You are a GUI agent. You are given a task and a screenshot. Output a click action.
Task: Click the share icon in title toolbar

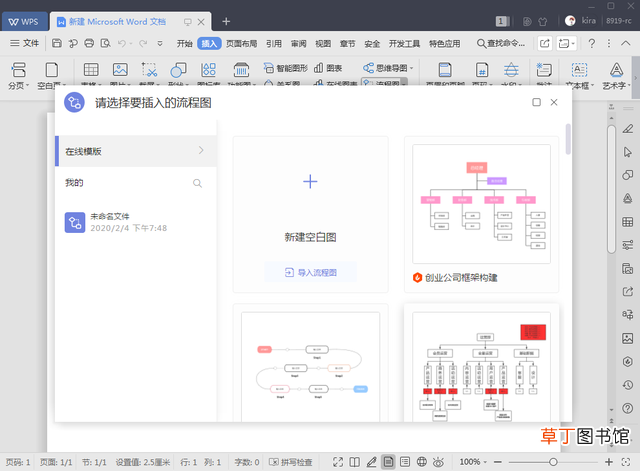coord(544,43)
